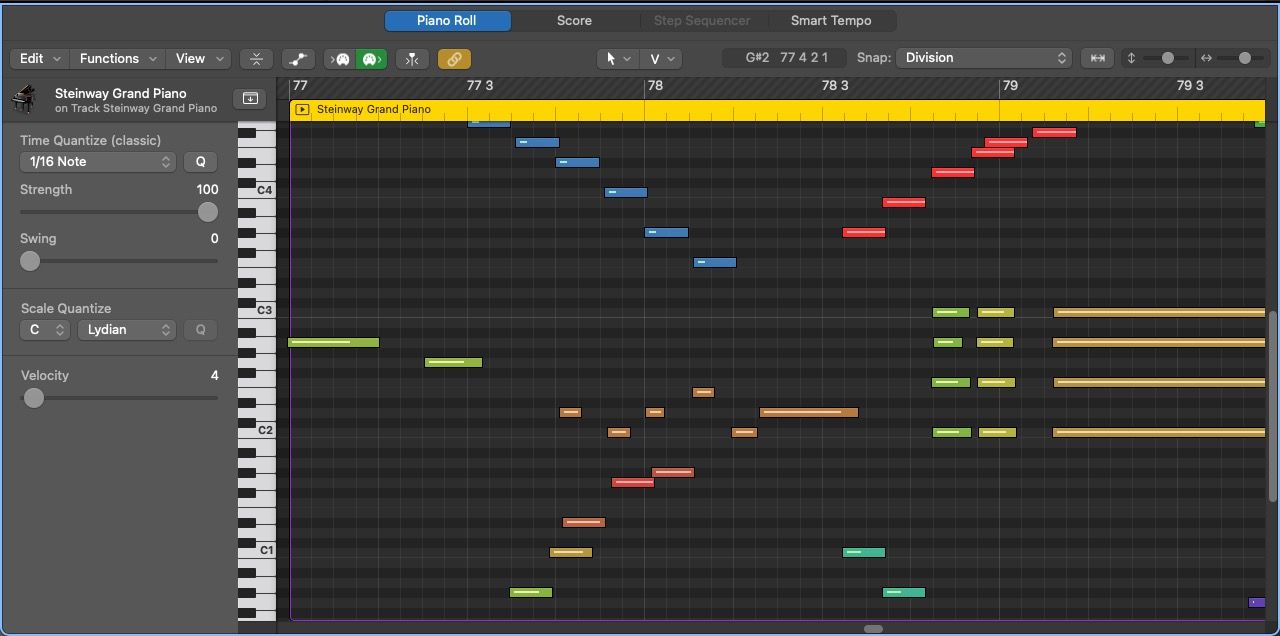Click the waveform auto-zoom icon
This screenshot has width=1280, height=636.
point(1097,58)
